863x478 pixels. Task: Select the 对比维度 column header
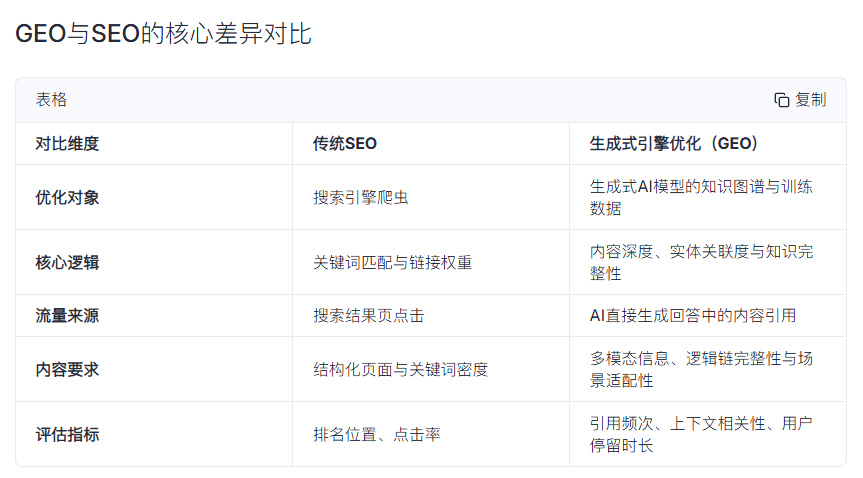pos(67,144)
